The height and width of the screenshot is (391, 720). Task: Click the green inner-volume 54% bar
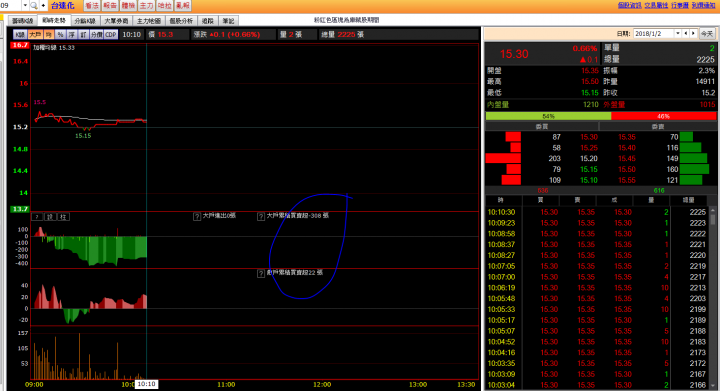tap(548, 116)
